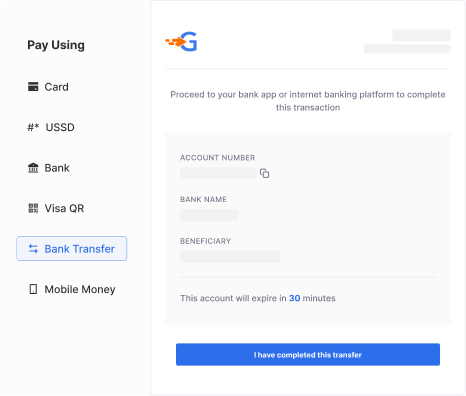Click the QR code icon
The image size is (466, 396).
[33, 208]
